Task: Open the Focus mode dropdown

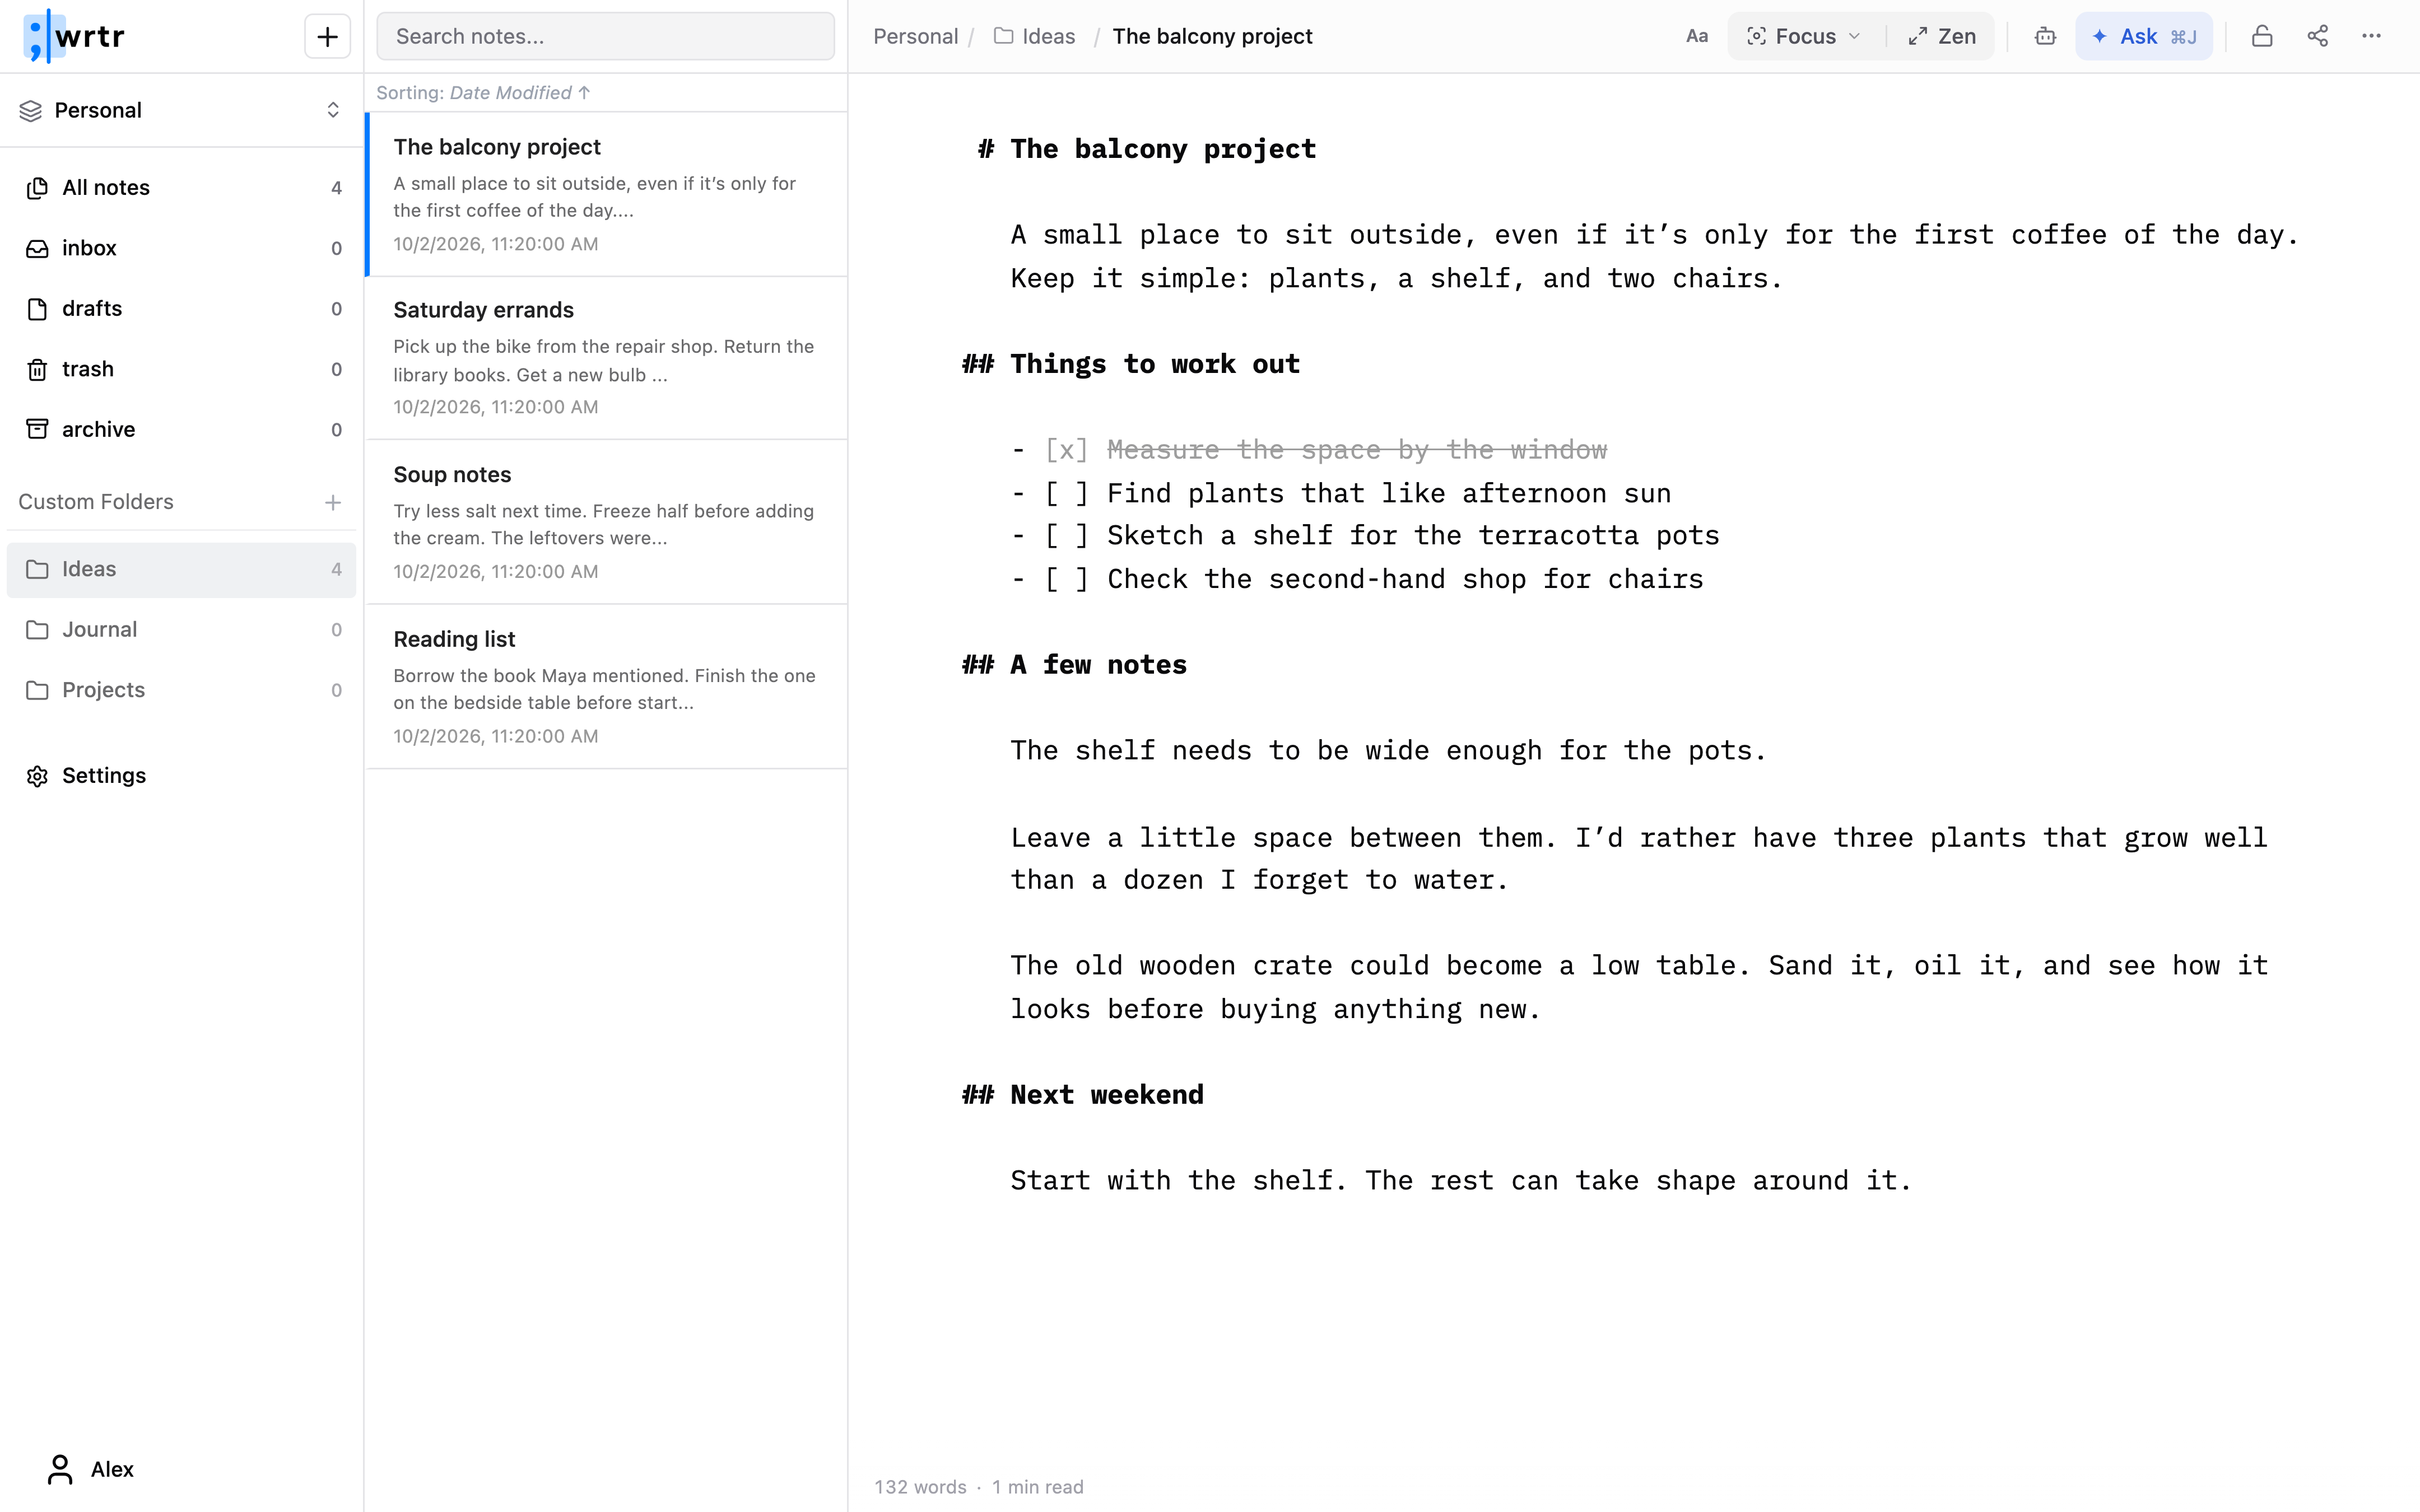Action: [1805, 37]
